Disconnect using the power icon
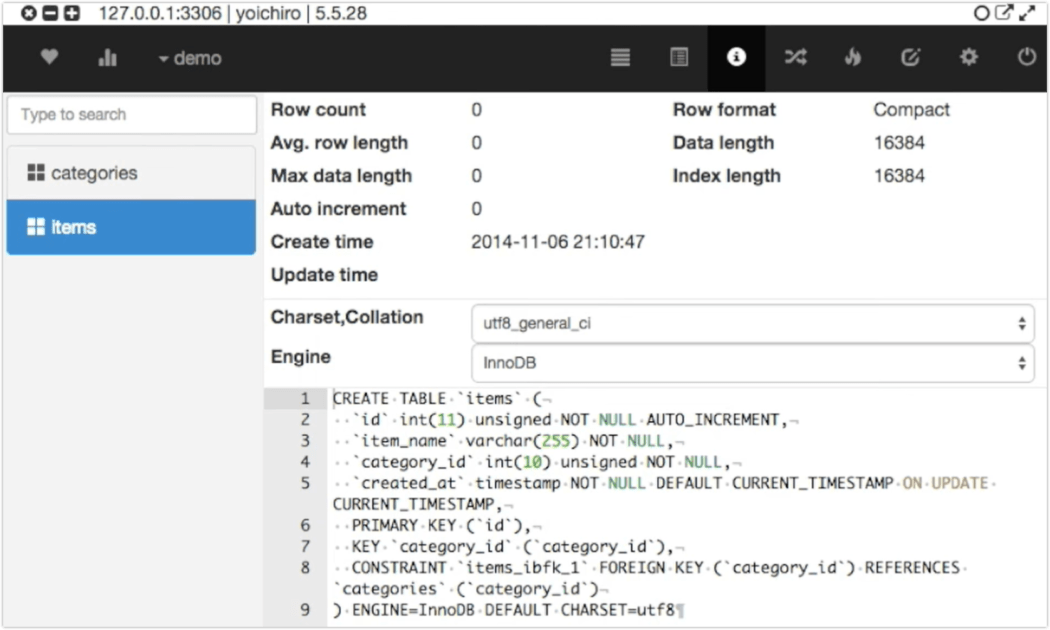Screen dimensions: 1050x630 tap(1026, 57)
